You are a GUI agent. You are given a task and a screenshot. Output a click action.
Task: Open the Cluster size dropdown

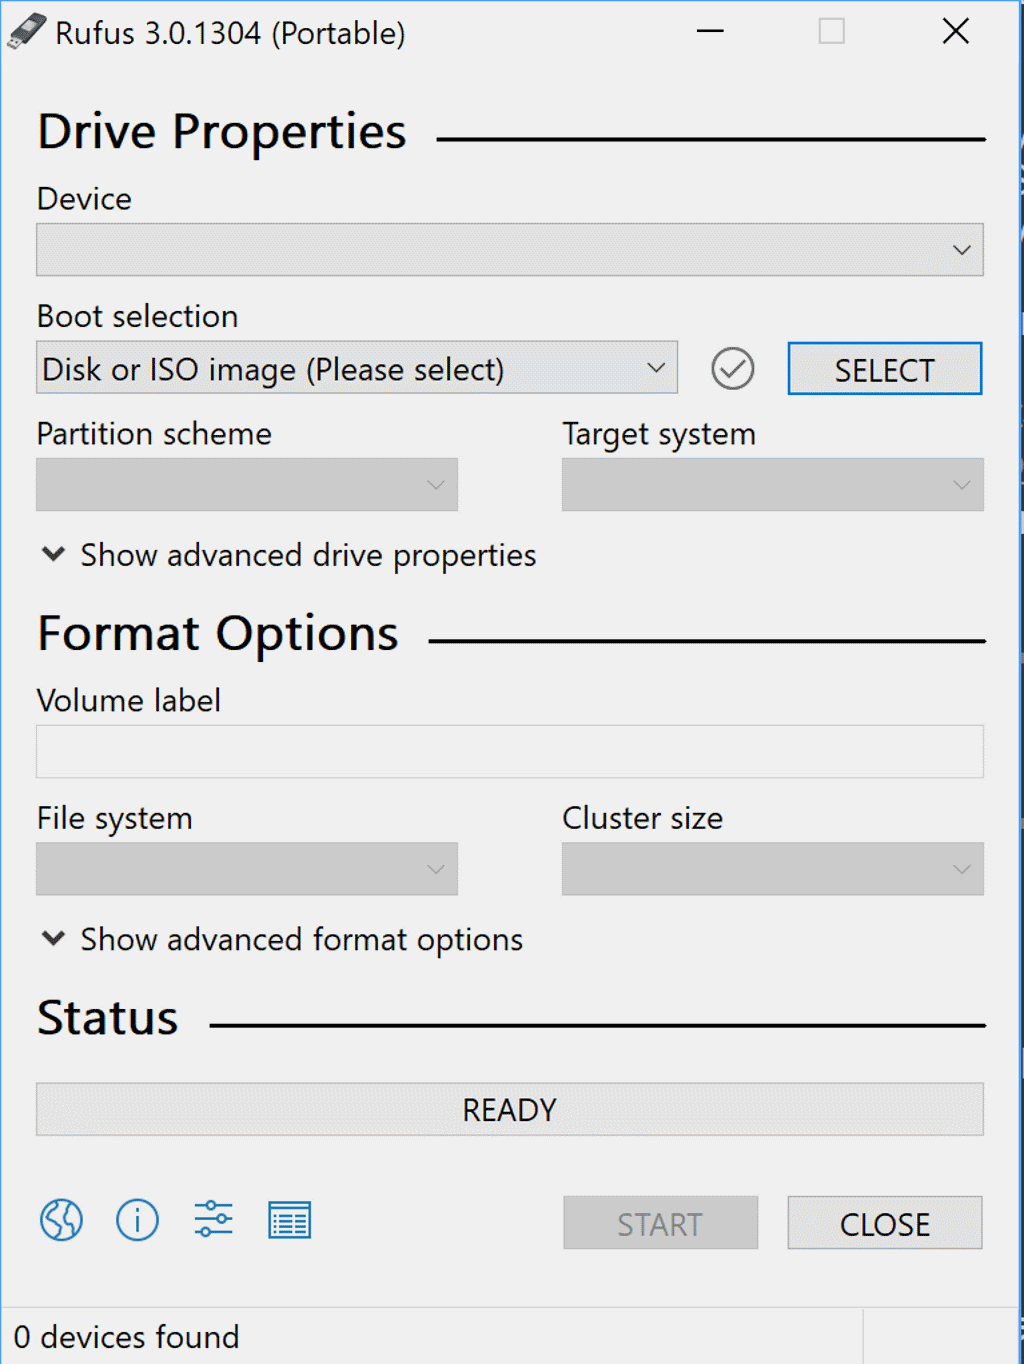click(773, 869)
